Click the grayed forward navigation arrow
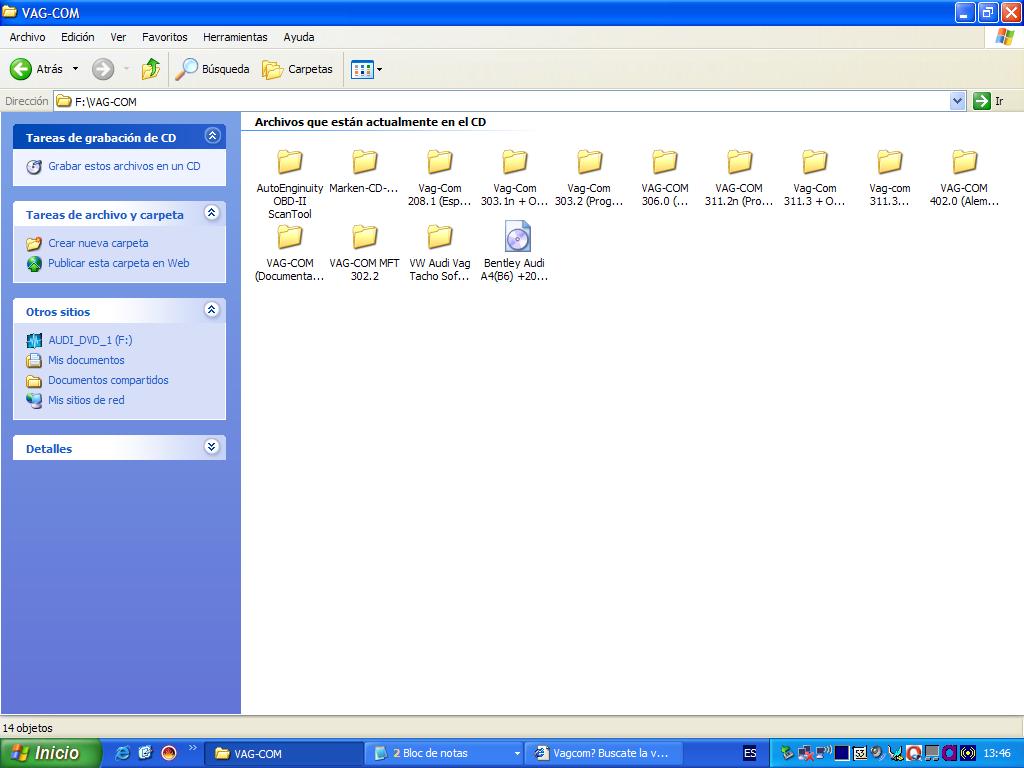Screen dimensions: 1024x768 (x=103, y=69)
